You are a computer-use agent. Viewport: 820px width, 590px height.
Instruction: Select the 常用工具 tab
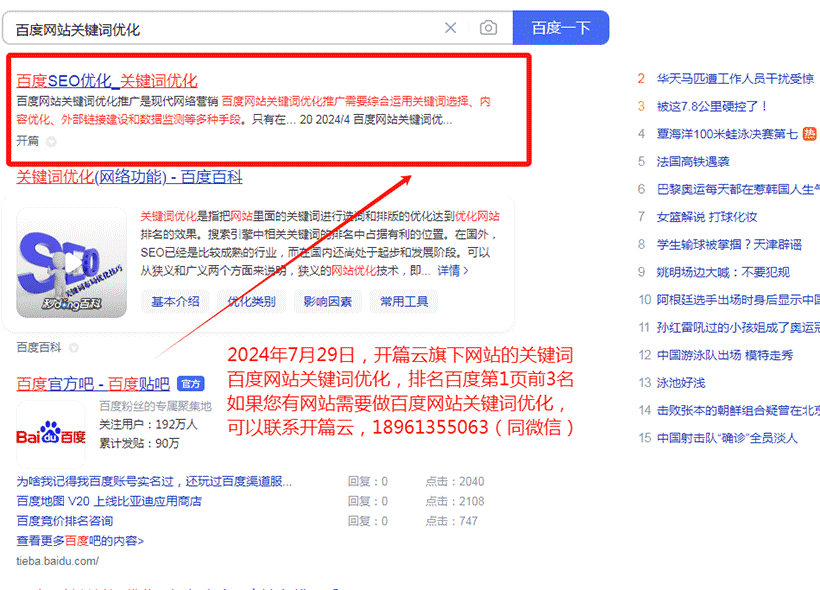click(404, 301)
